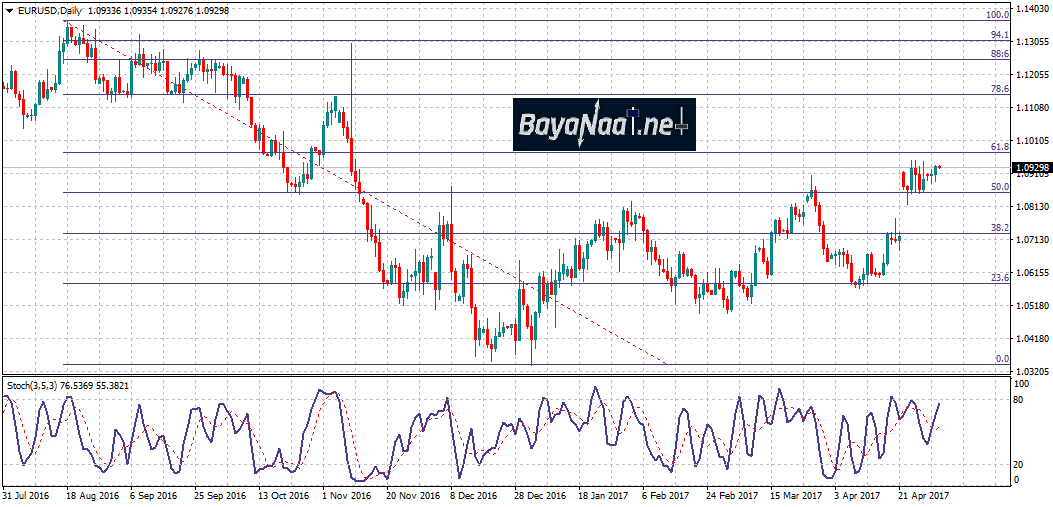Select the current price tag 1.09298
The height and width of the screenshot is (507, 1053).
[1031, 168]
